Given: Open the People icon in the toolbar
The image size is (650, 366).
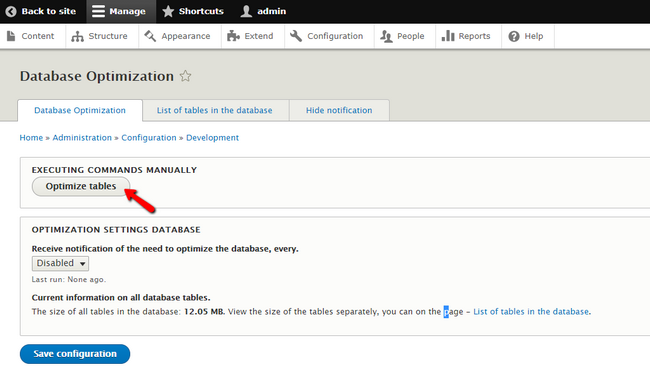Looking at the screenshot, I should [x=386, y=36].
